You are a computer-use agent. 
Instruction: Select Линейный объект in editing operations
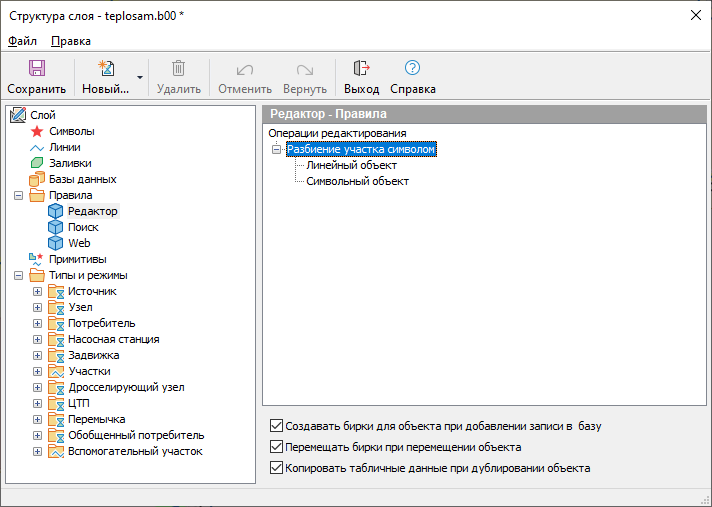point(351,165)
